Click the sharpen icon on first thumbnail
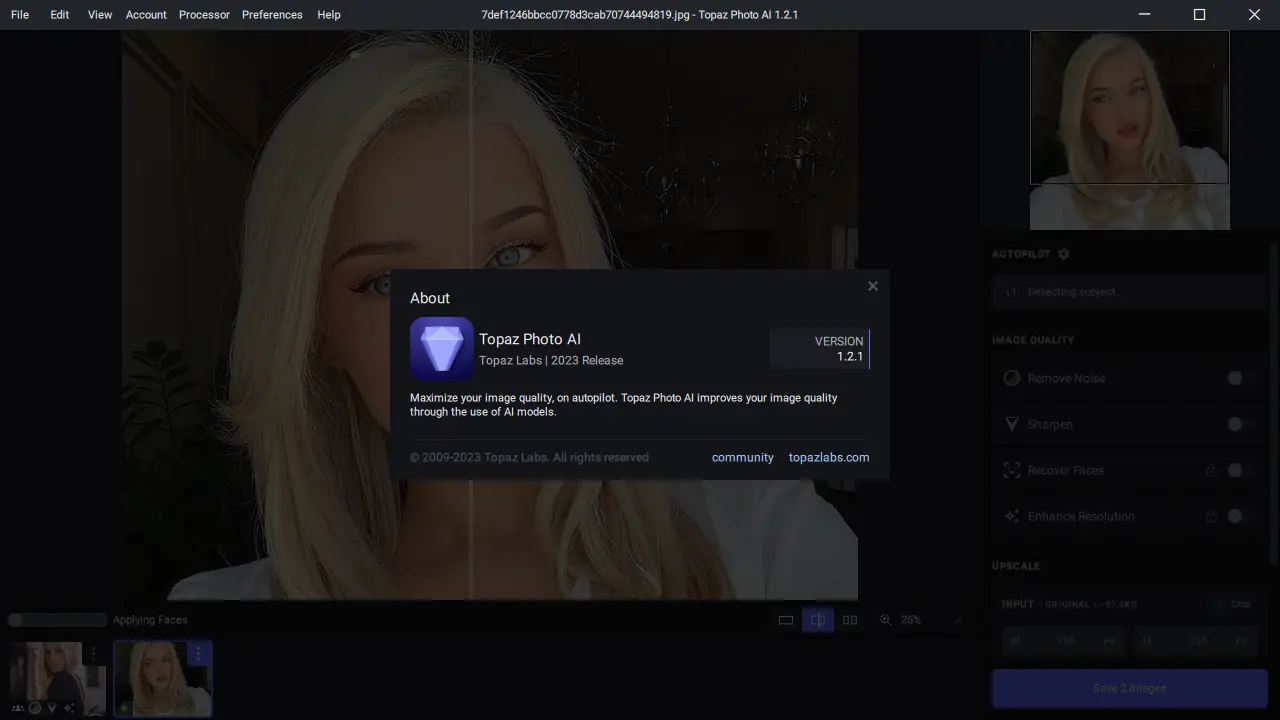This screenshot has width=1280, height=720. coord(52,708)
